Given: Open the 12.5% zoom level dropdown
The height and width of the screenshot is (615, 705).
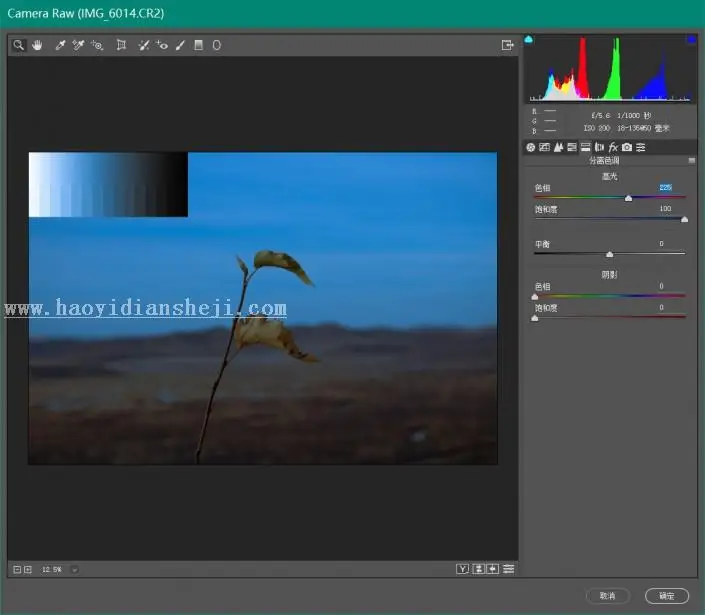Looking at the screenshot, I should (75, 570).
